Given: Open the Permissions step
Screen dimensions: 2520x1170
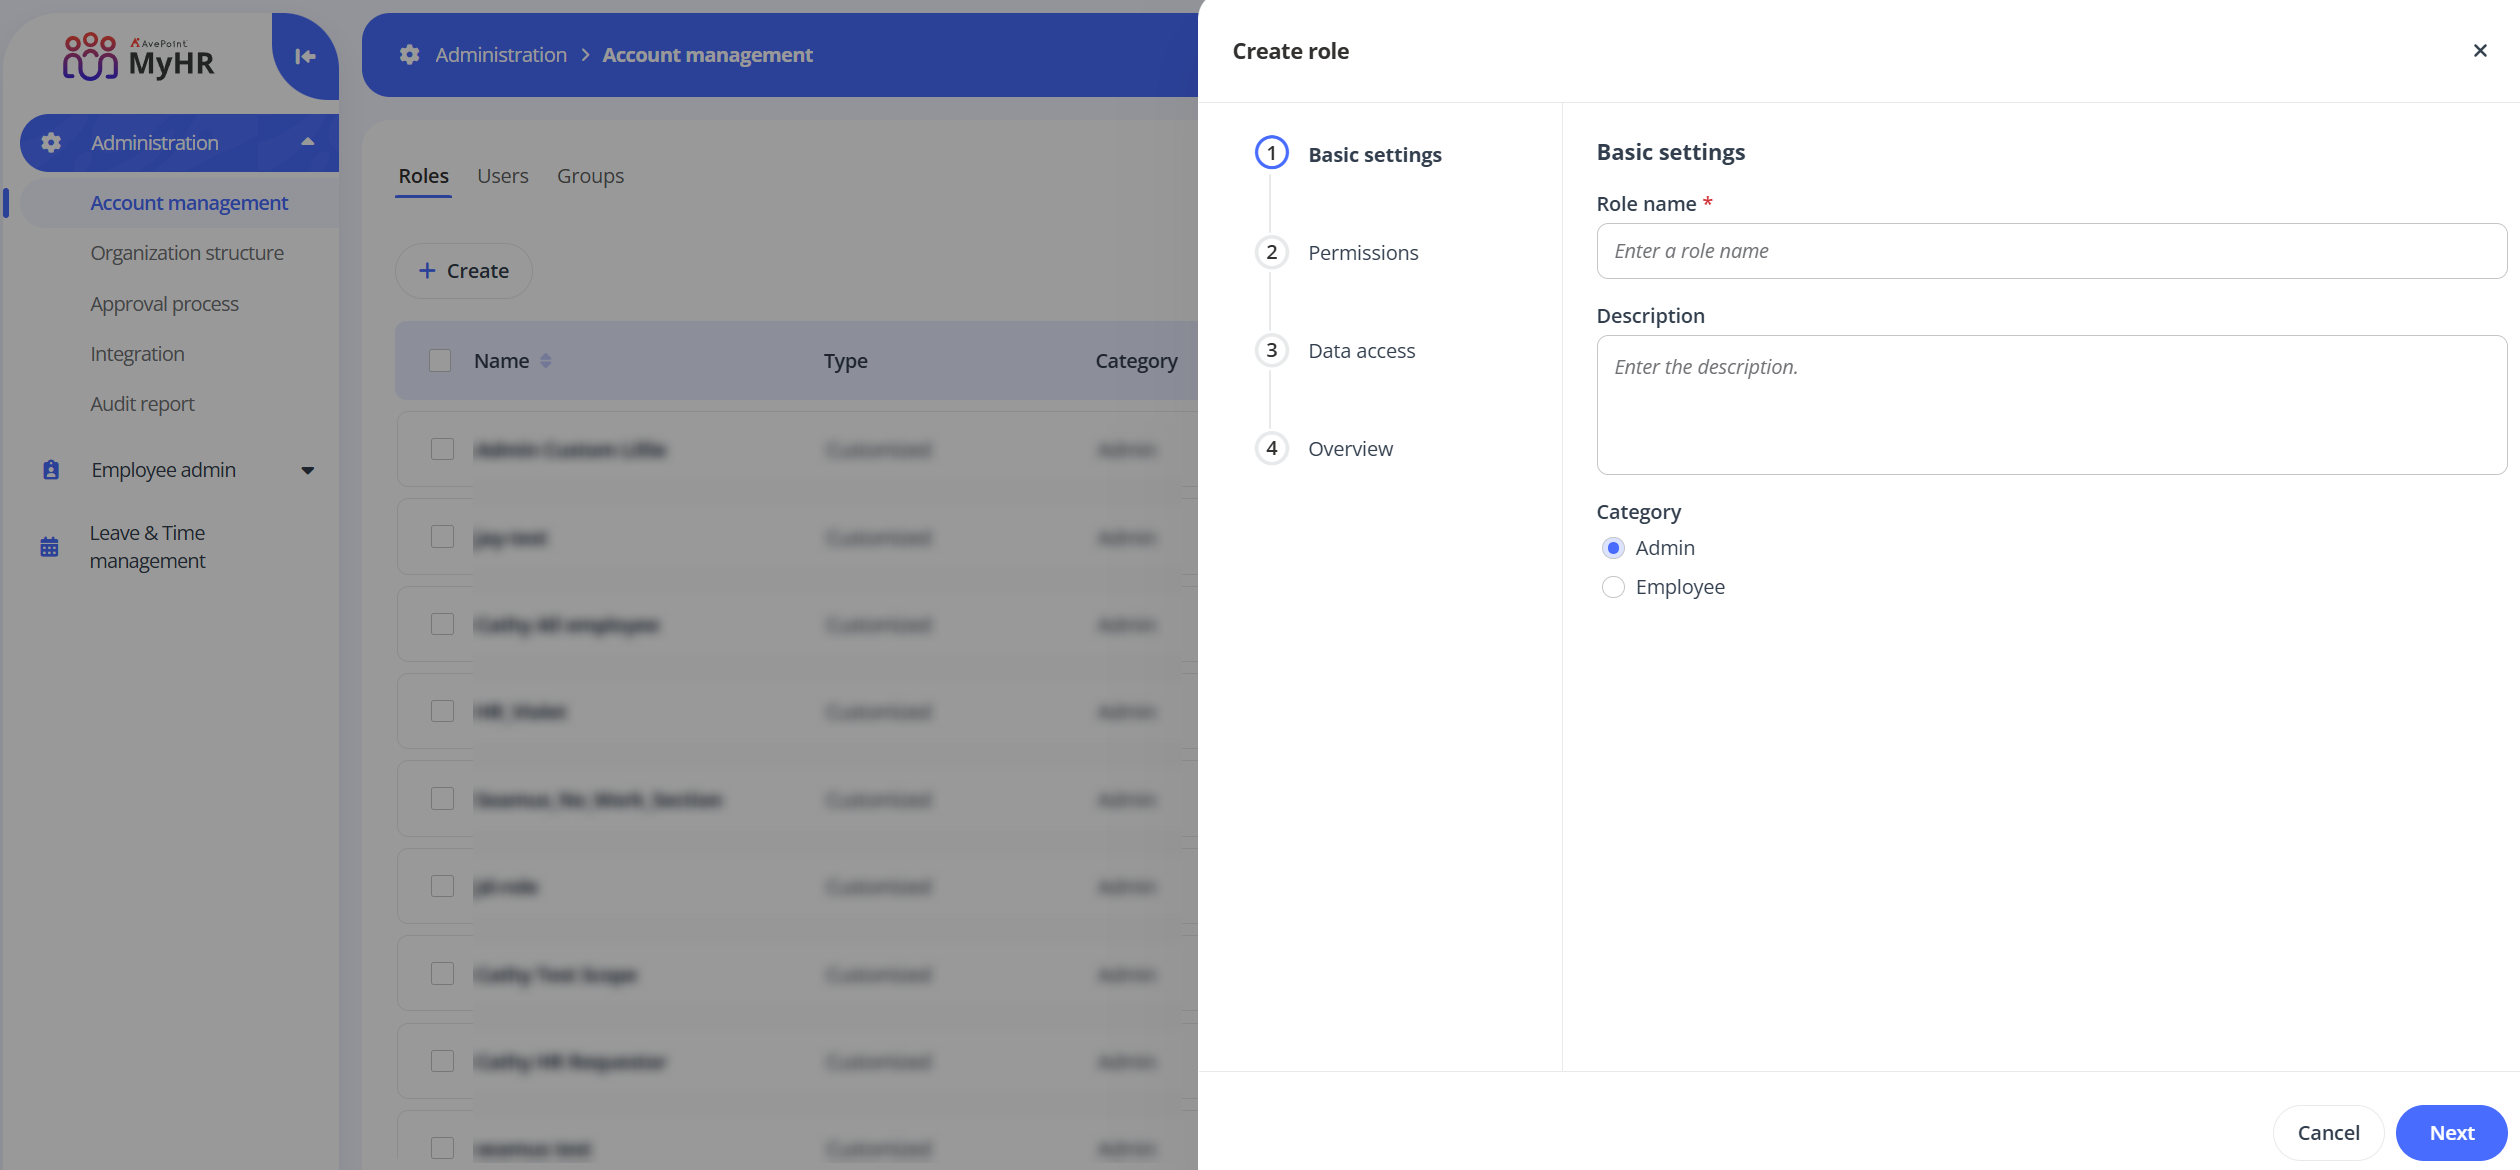Looking at the screenshot, I should [1362, 253].
